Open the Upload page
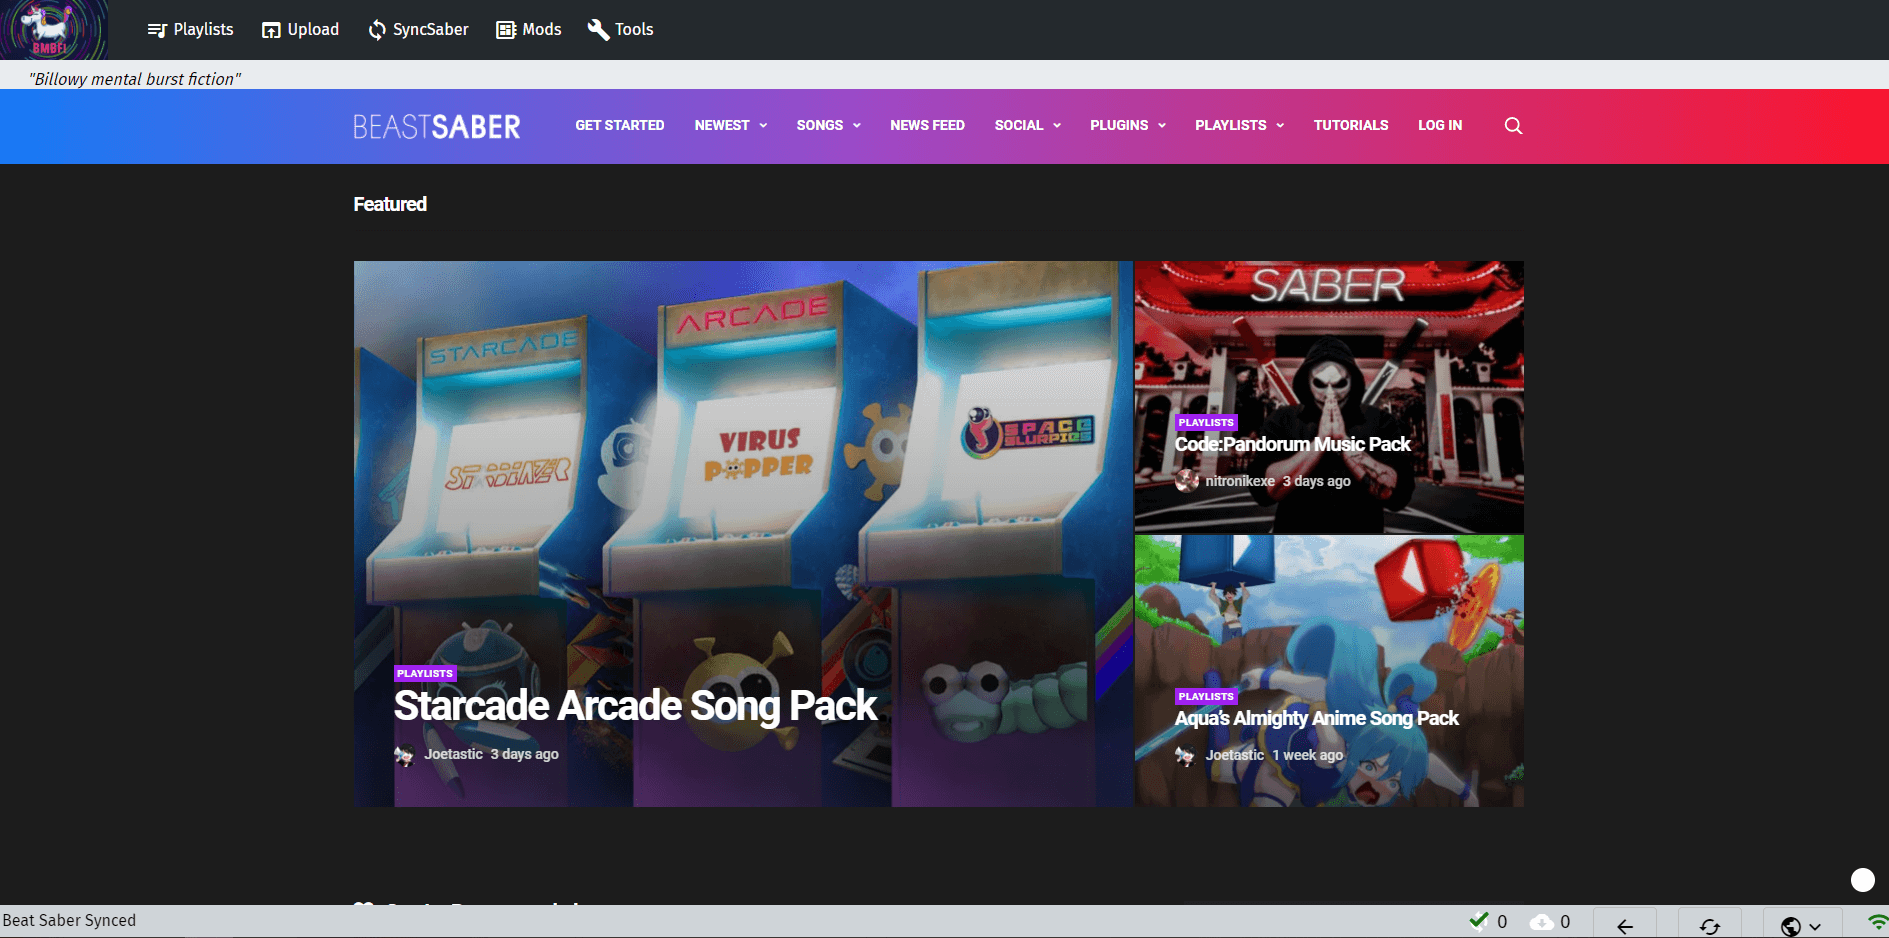The width and height of the screenshot is (1889, 938). (301, 30)
